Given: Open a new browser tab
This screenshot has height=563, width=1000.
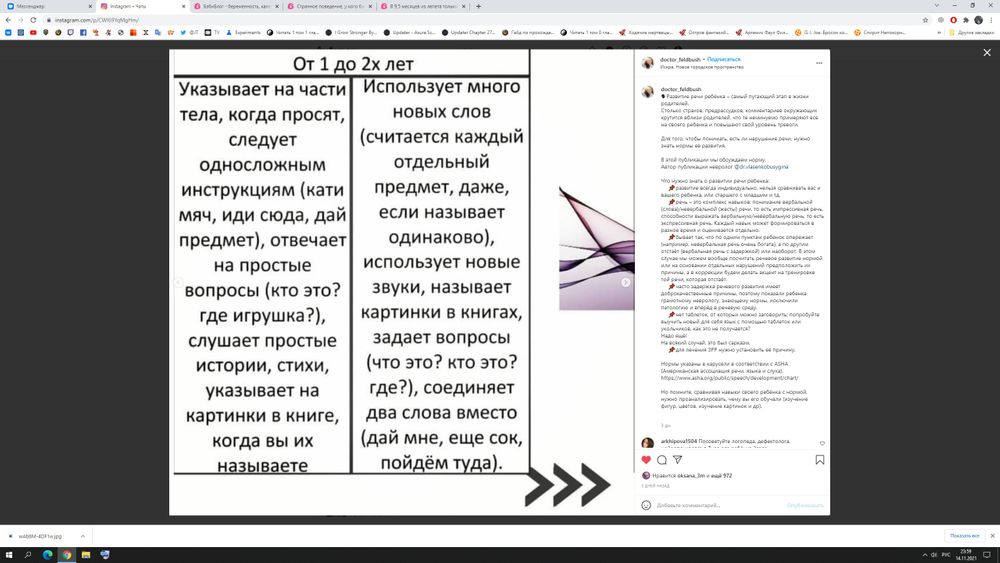Looking at the screenshot, I should [x=478, y=6].
